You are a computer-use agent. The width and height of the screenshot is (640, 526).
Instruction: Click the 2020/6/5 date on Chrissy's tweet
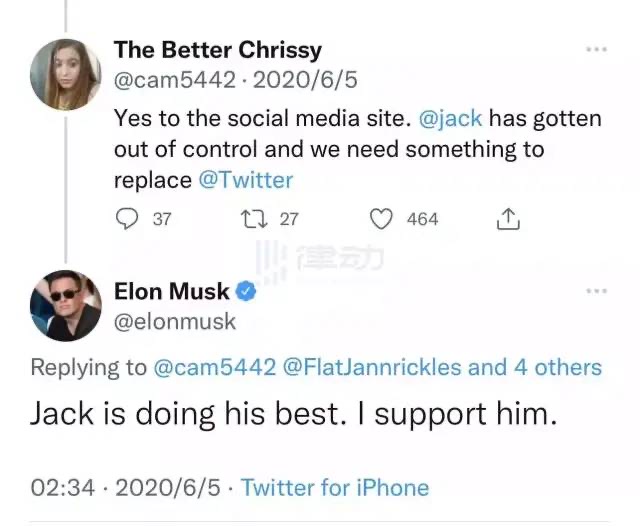[305, 80]
